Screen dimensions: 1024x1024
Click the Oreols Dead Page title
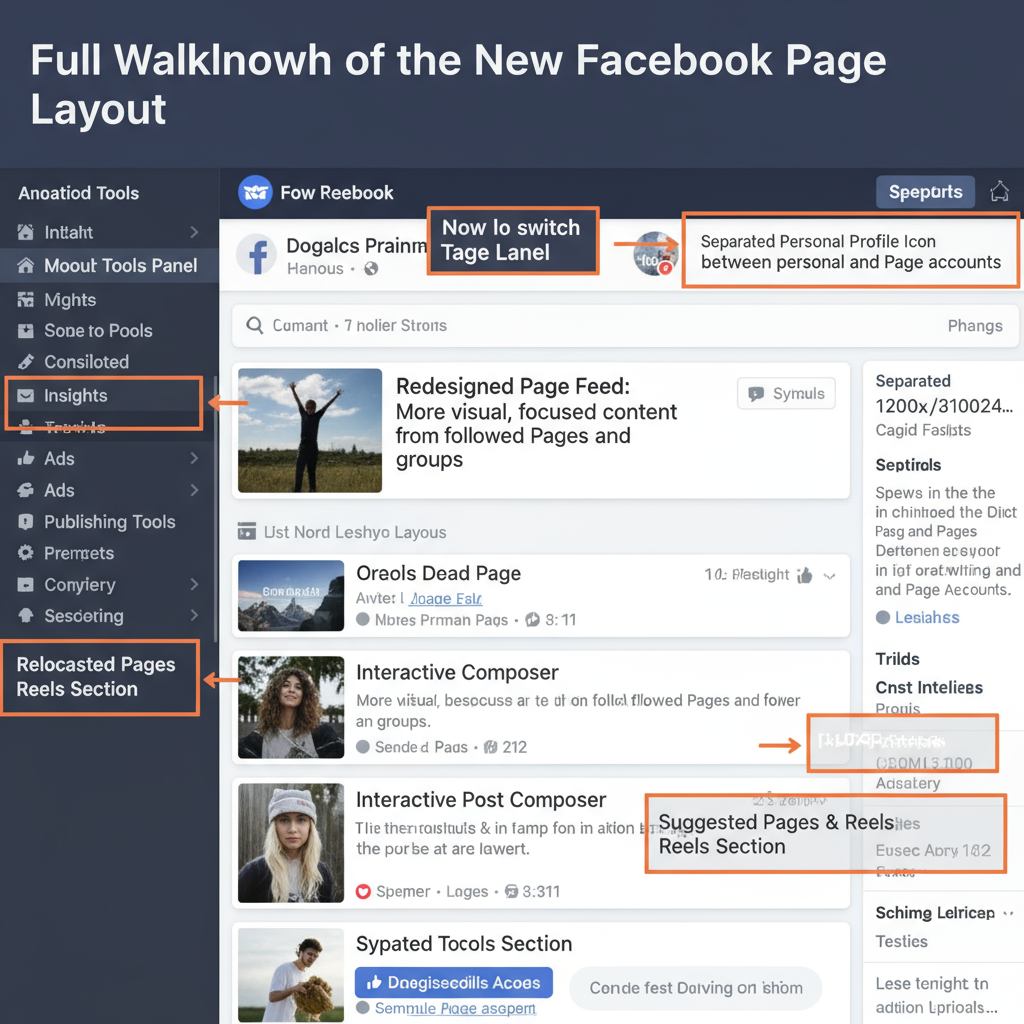[x=438, y=573]
